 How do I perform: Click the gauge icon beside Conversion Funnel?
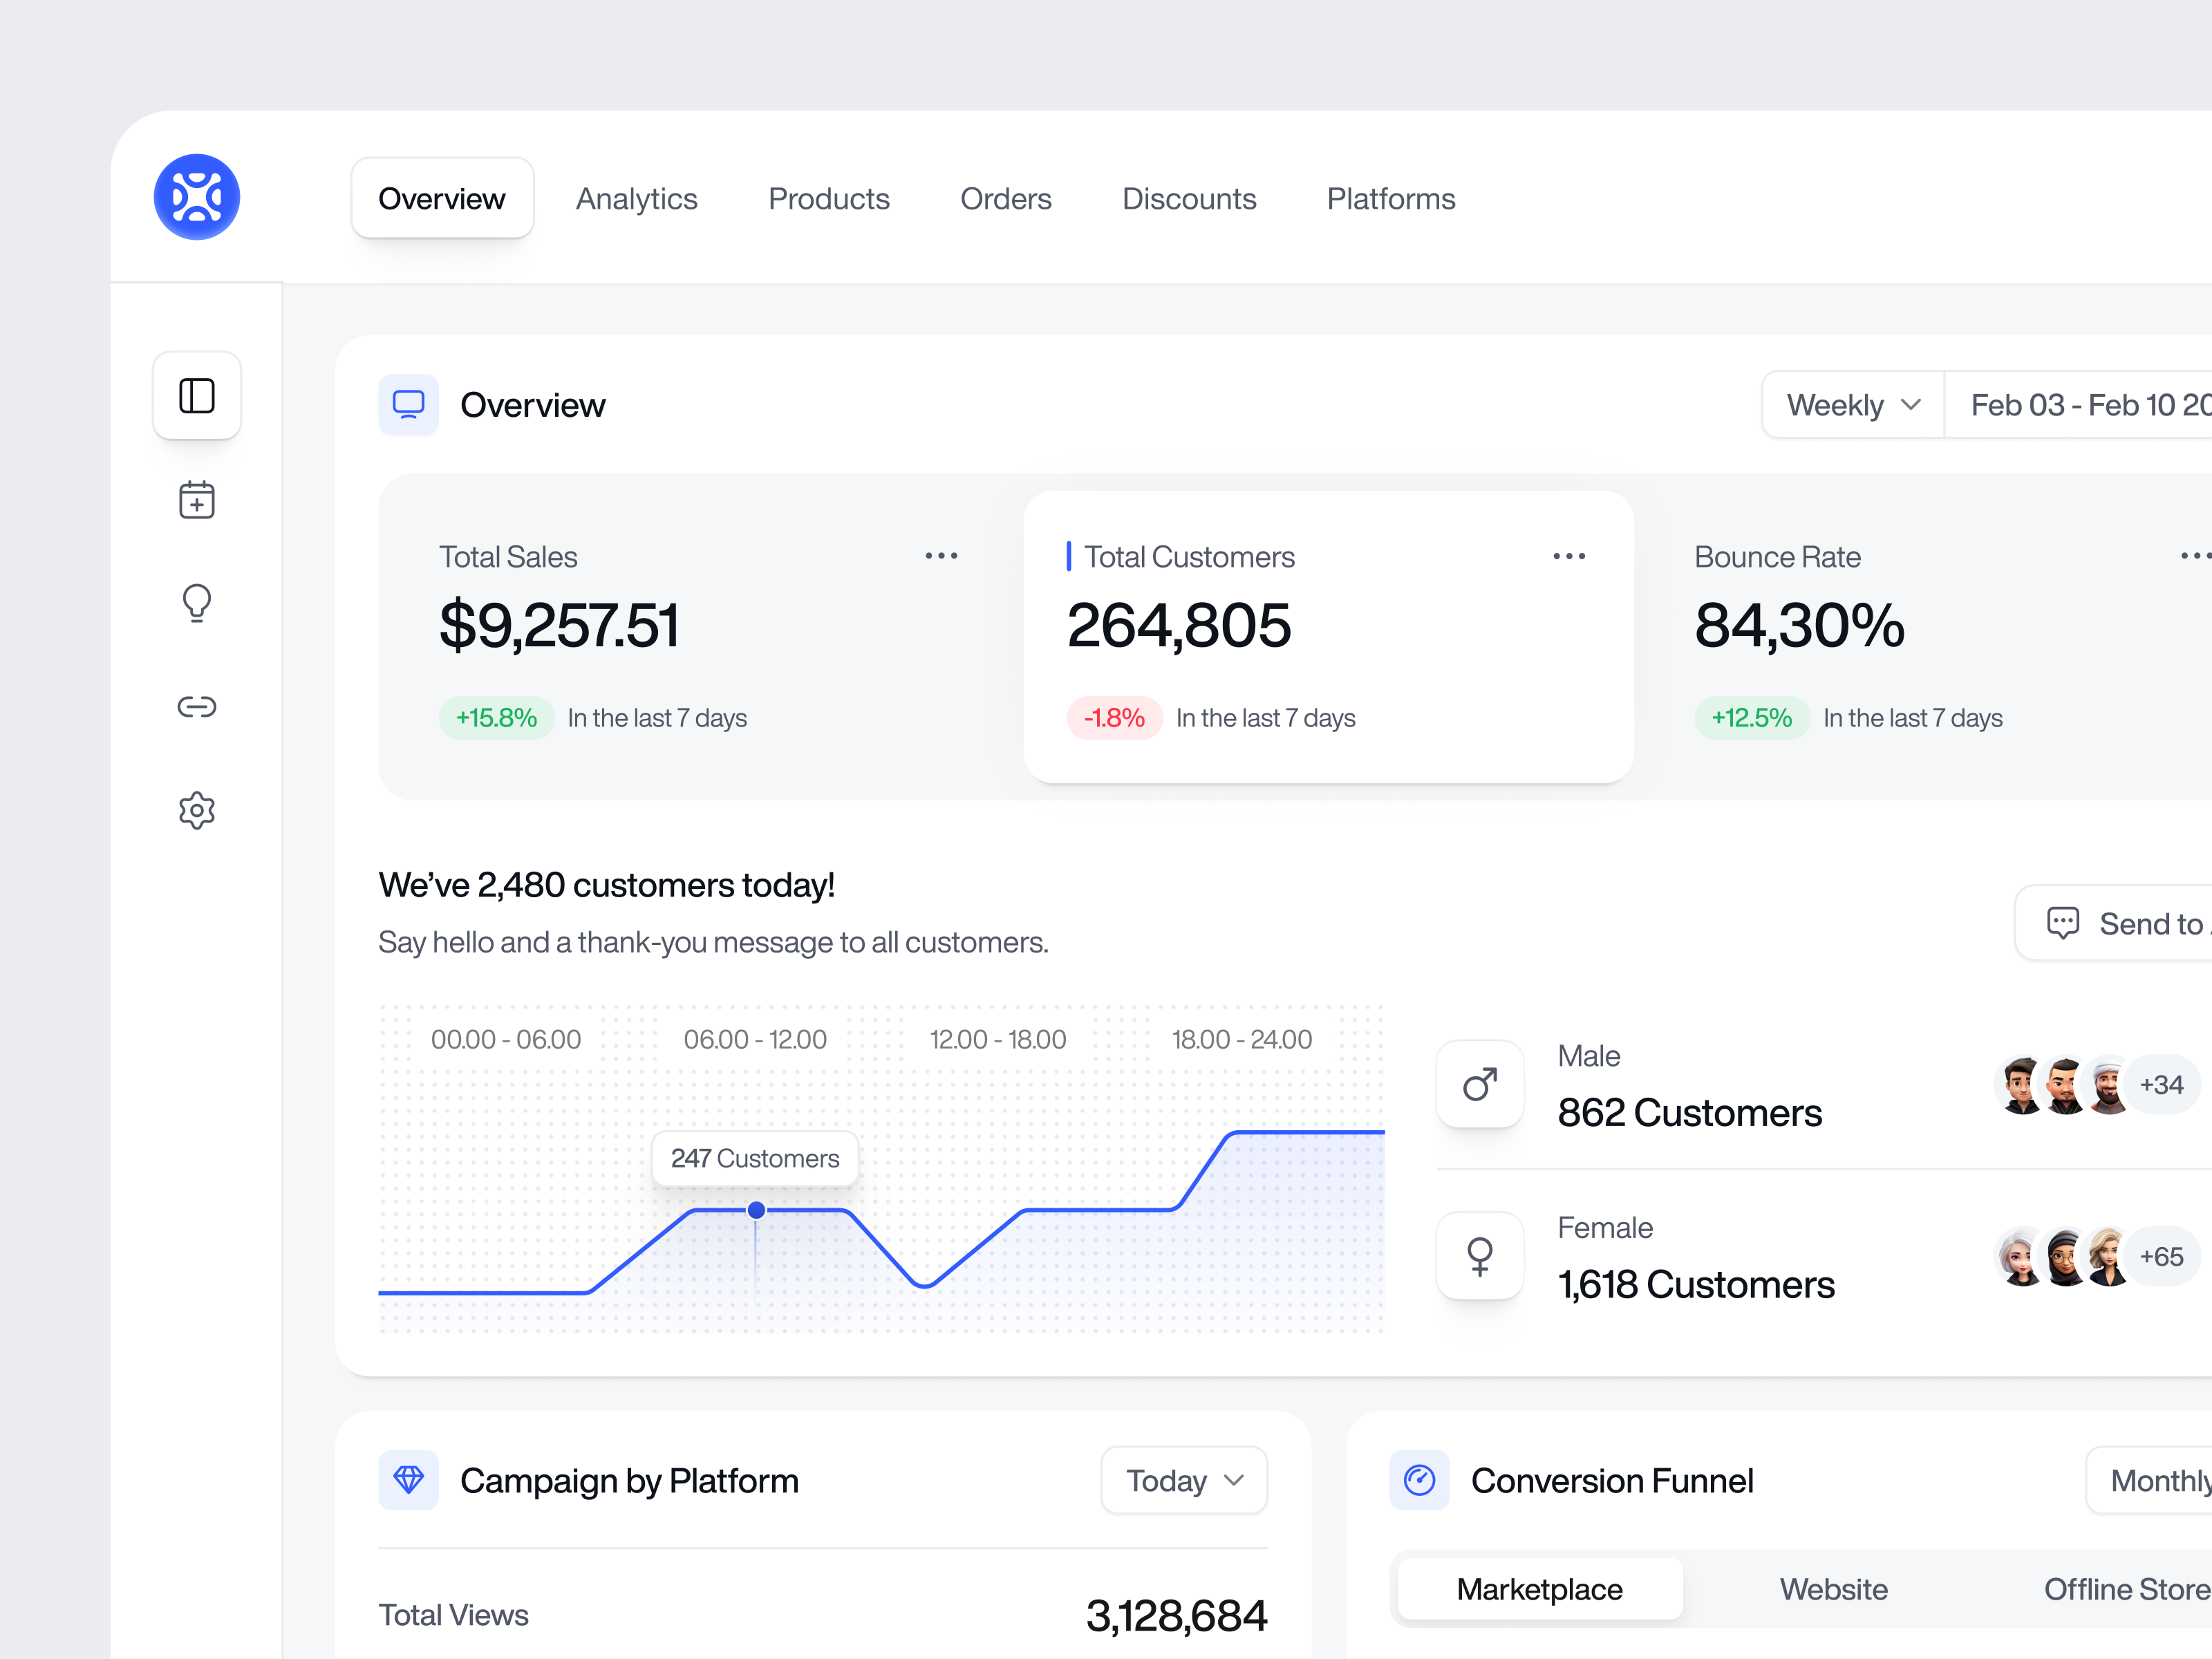[x=1419, y=1480]
